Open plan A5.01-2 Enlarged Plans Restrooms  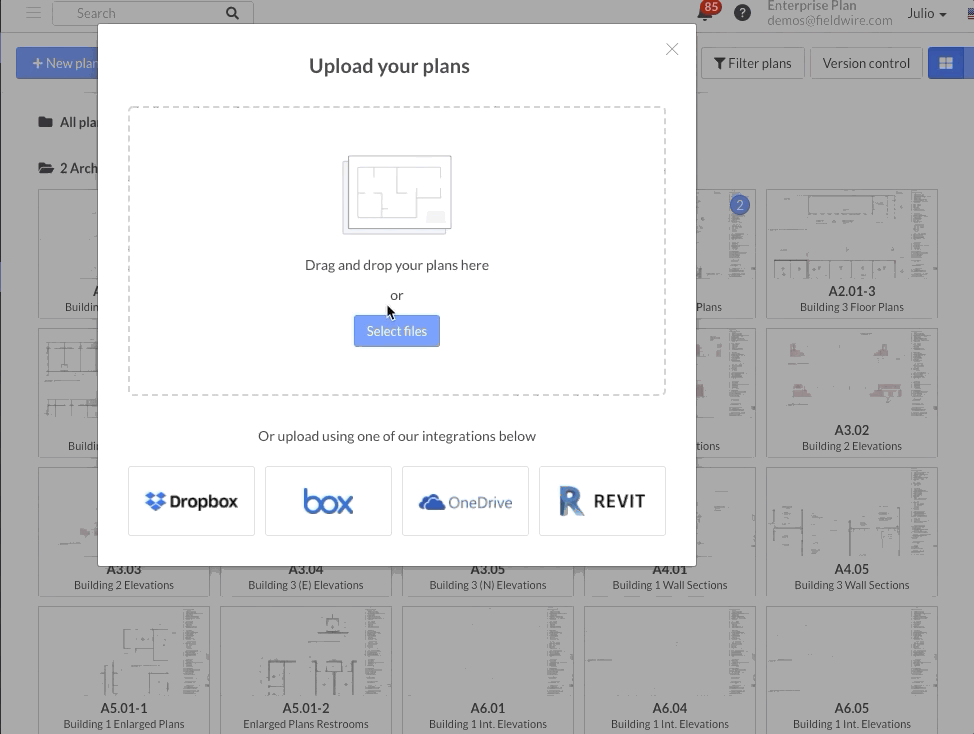click(306, 670)
